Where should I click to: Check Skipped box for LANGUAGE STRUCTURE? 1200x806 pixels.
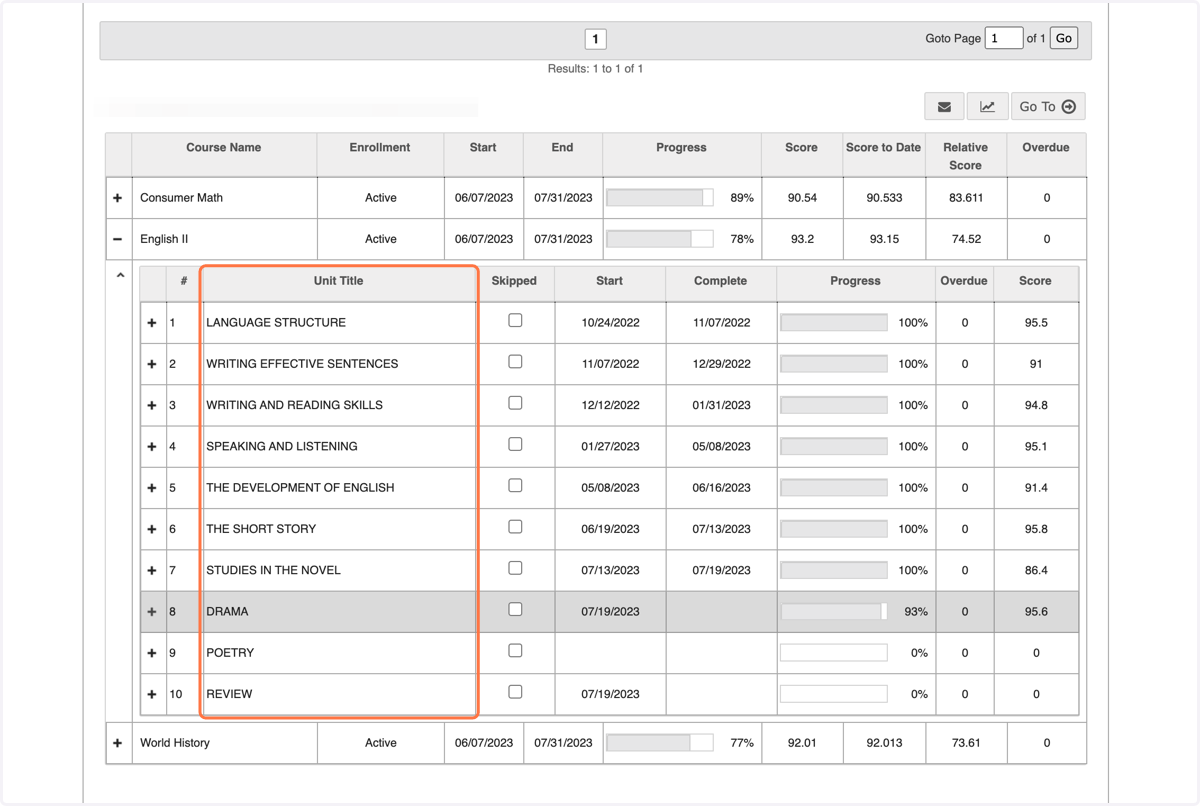pyautogui.click(x=515, y=321)
